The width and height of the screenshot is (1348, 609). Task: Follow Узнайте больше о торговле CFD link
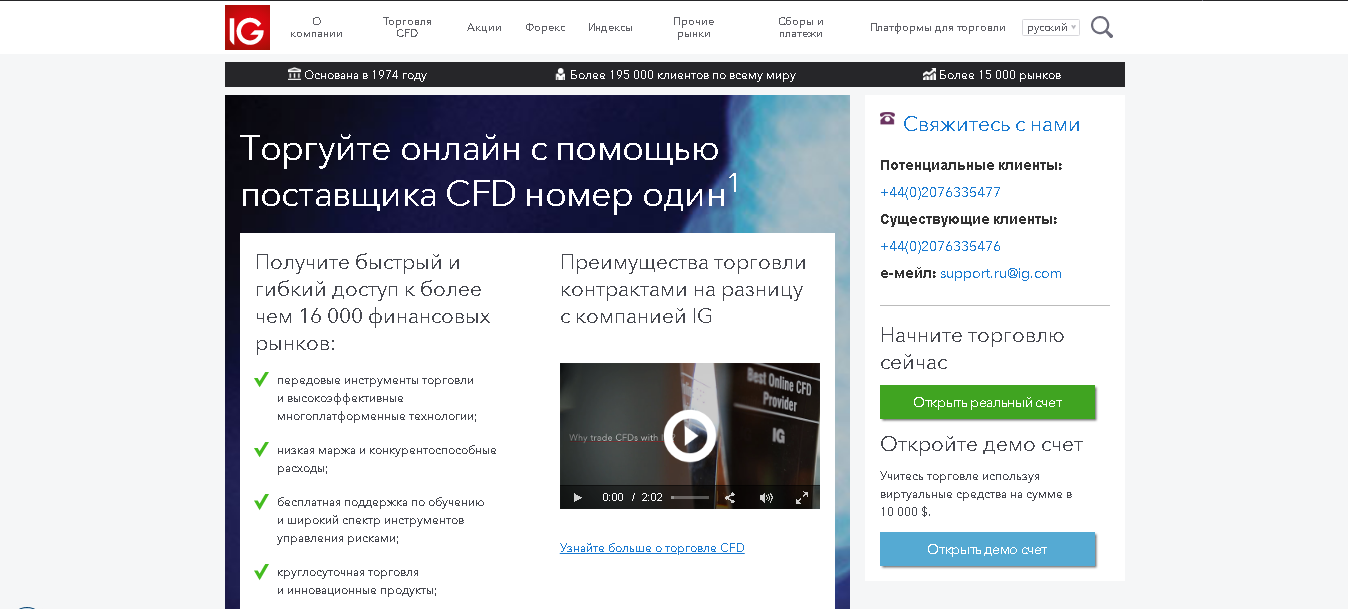(x=652, y=548)
